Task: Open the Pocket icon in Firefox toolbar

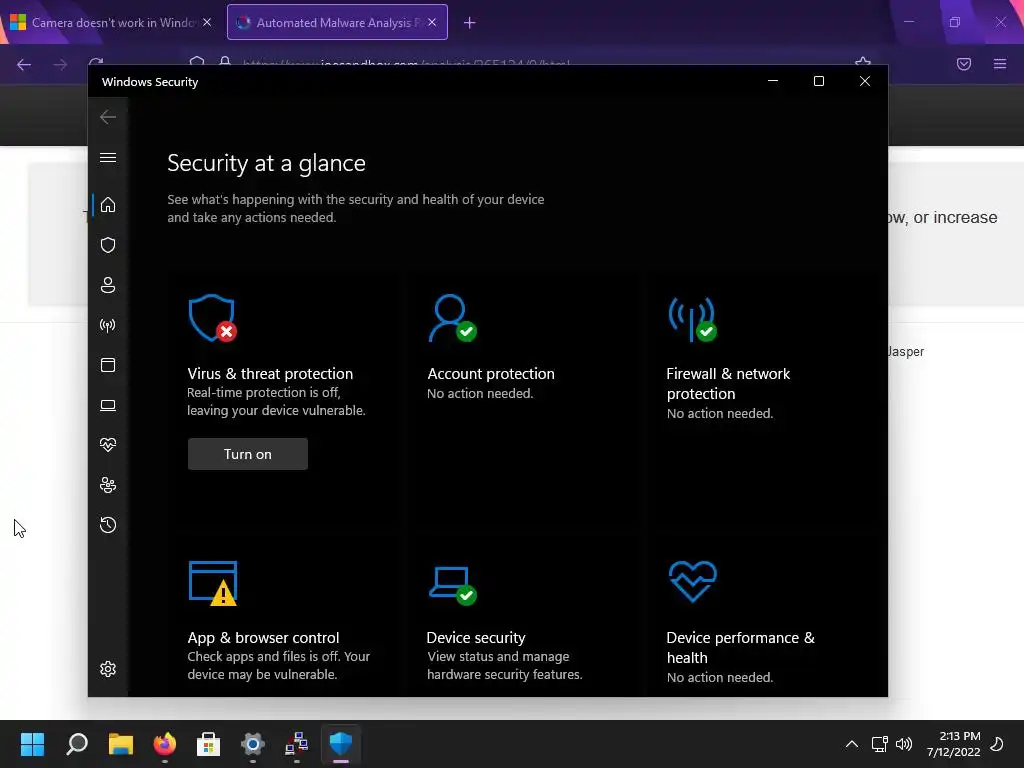Action: pos(964,64)
